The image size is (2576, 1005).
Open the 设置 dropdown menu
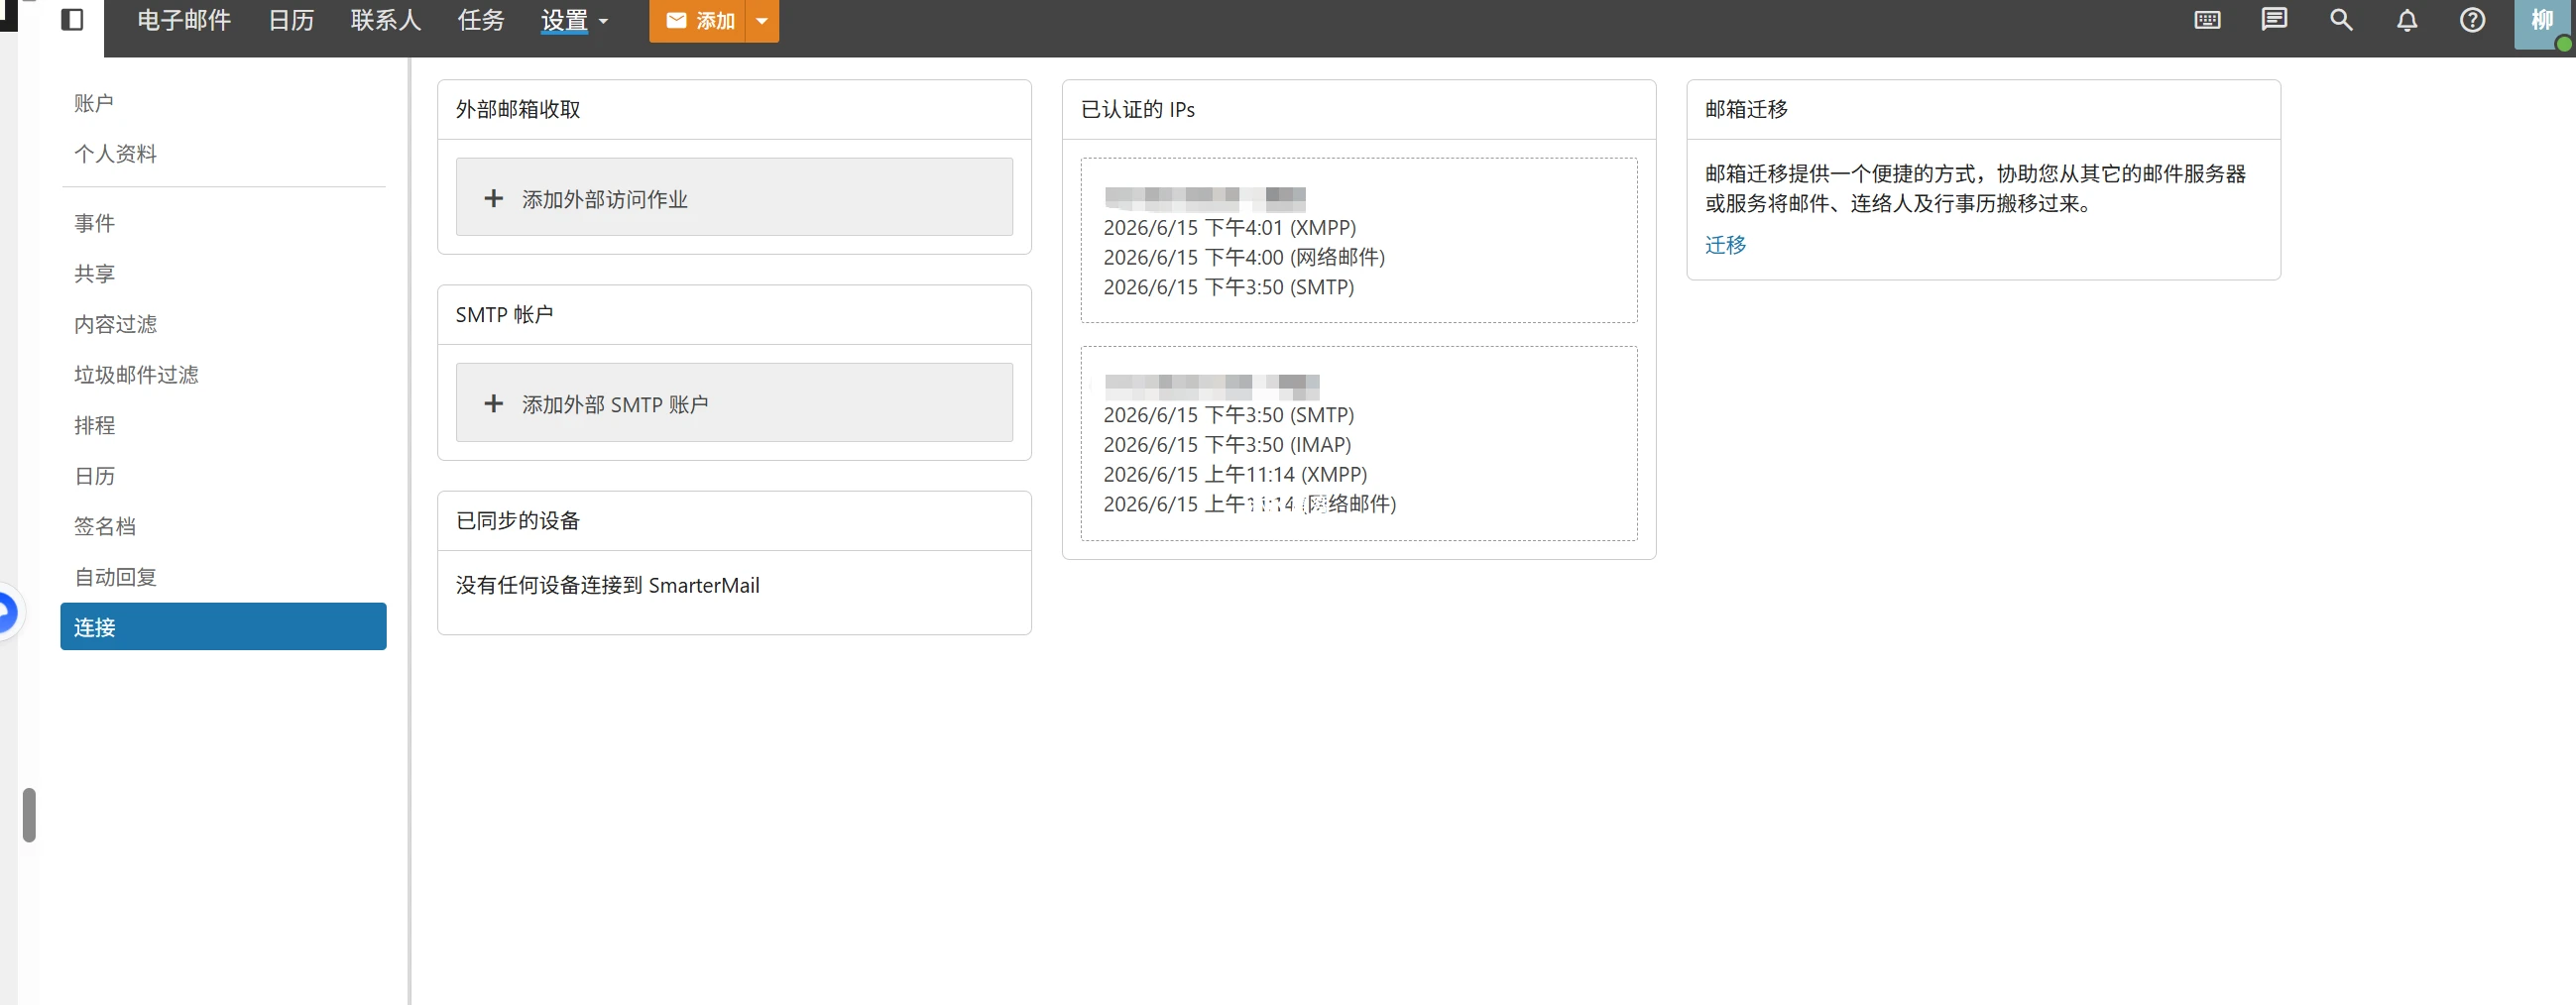tap(574, 20)
